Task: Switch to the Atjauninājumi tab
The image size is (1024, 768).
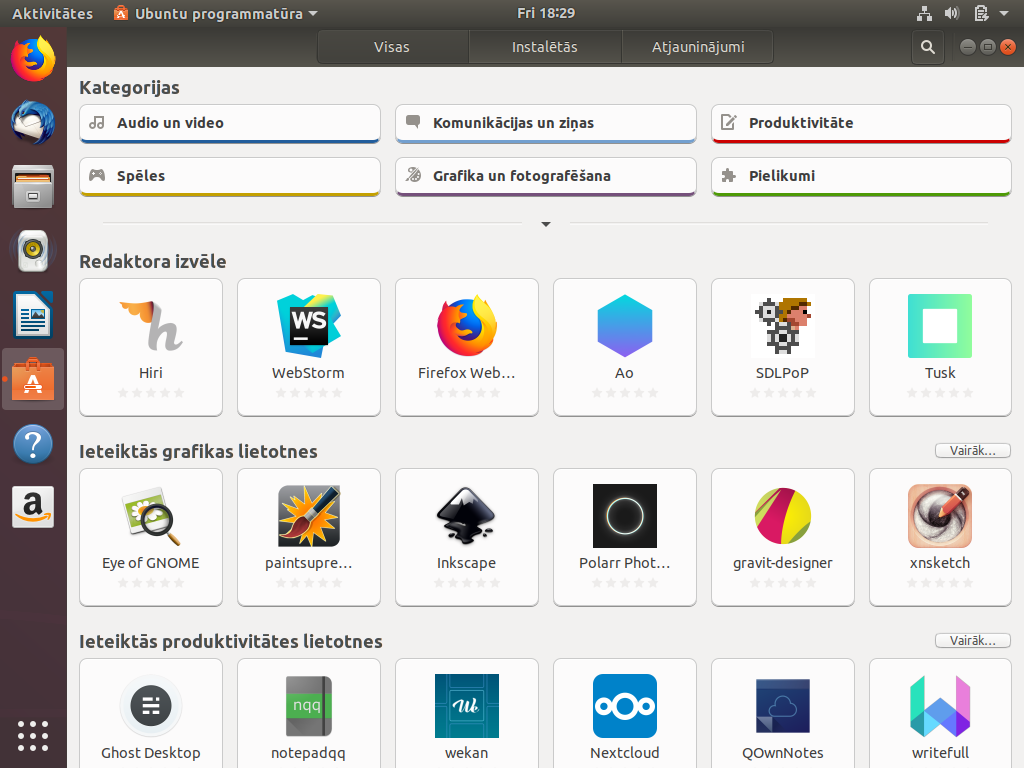Action: [697, 47]
